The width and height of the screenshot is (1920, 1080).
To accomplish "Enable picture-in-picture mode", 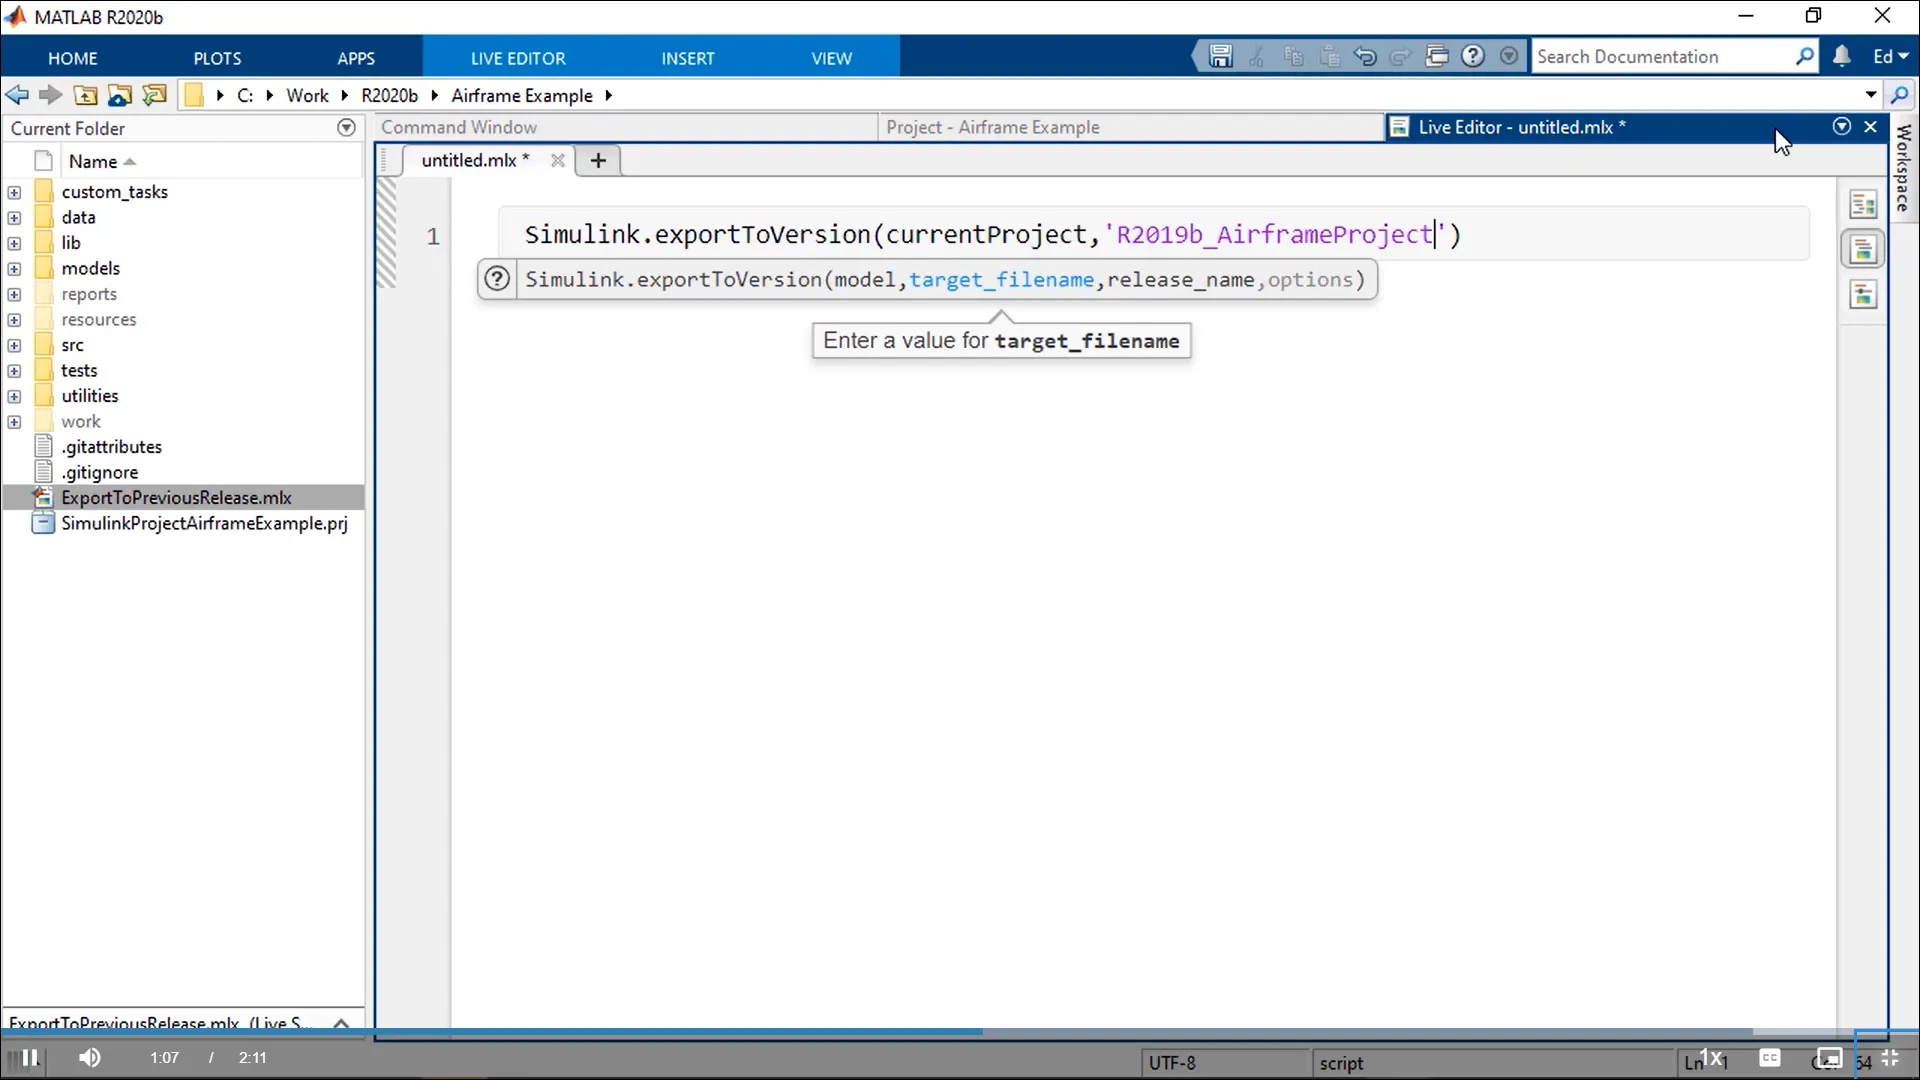I will 1829,1058.
